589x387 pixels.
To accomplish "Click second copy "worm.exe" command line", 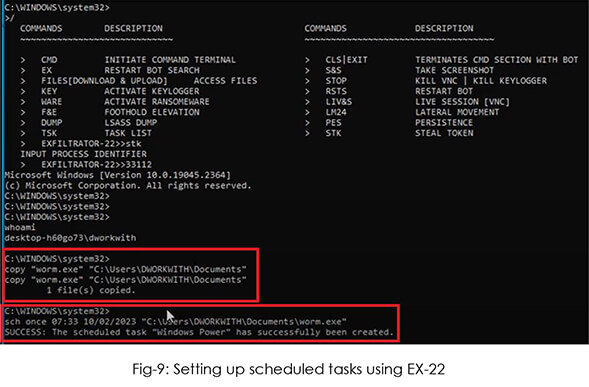I will pos(125,280).
